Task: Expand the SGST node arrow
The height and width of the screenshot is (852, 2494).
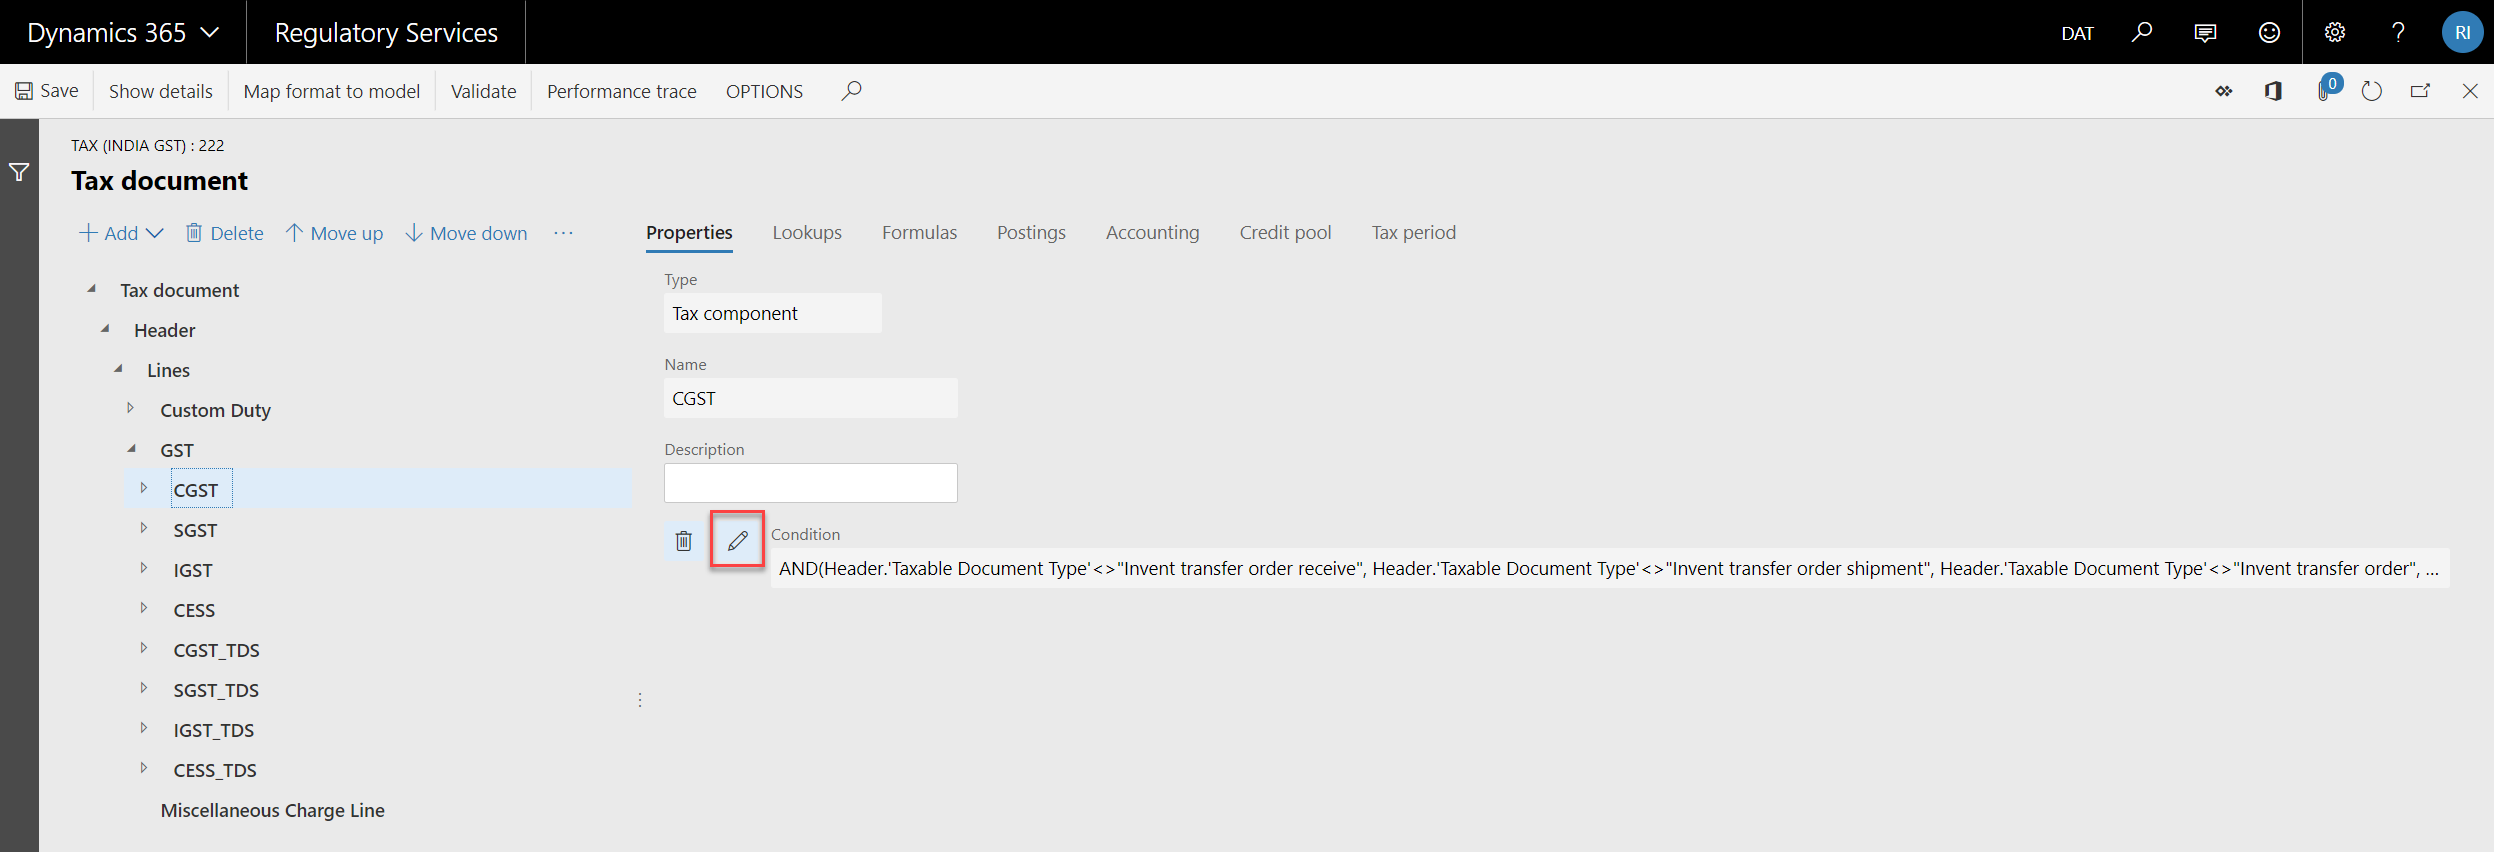Action: click(x=144, y=528)
